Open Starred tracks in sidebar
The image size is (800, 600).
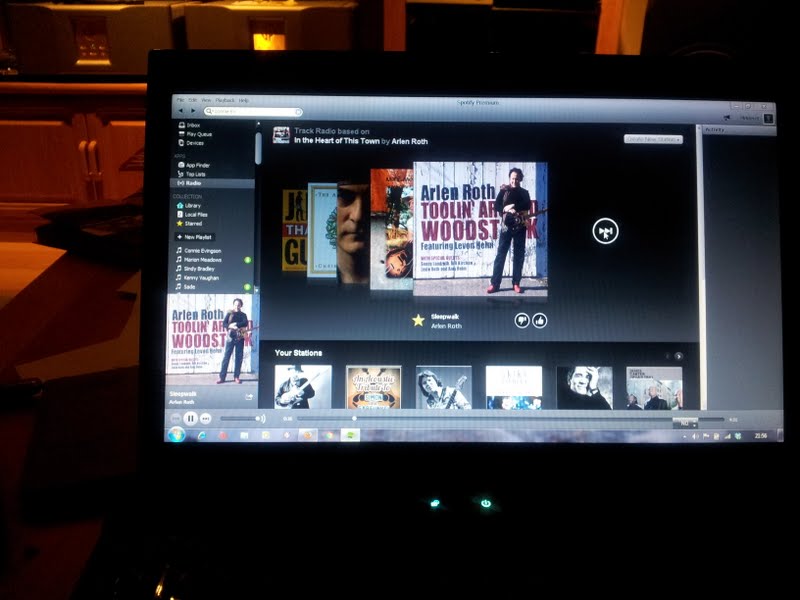189,223
